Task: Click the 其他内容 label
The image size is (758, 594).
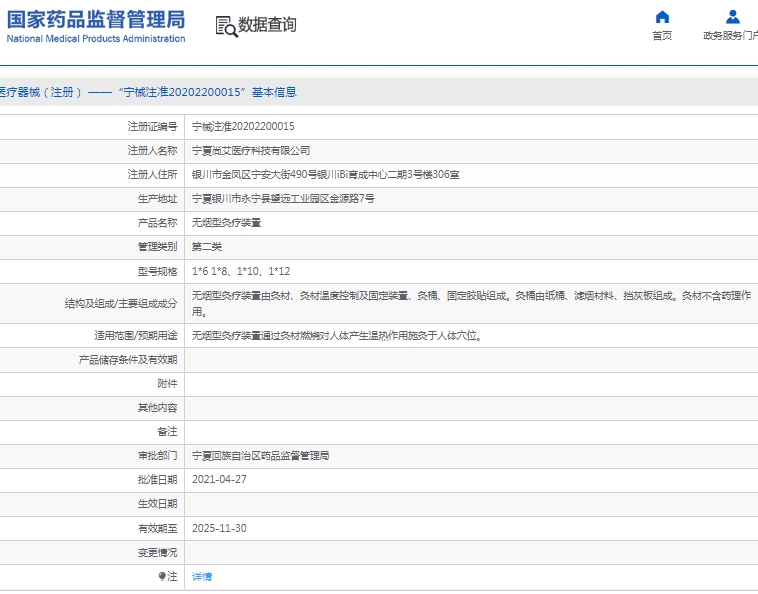Action: pos(158,408)
